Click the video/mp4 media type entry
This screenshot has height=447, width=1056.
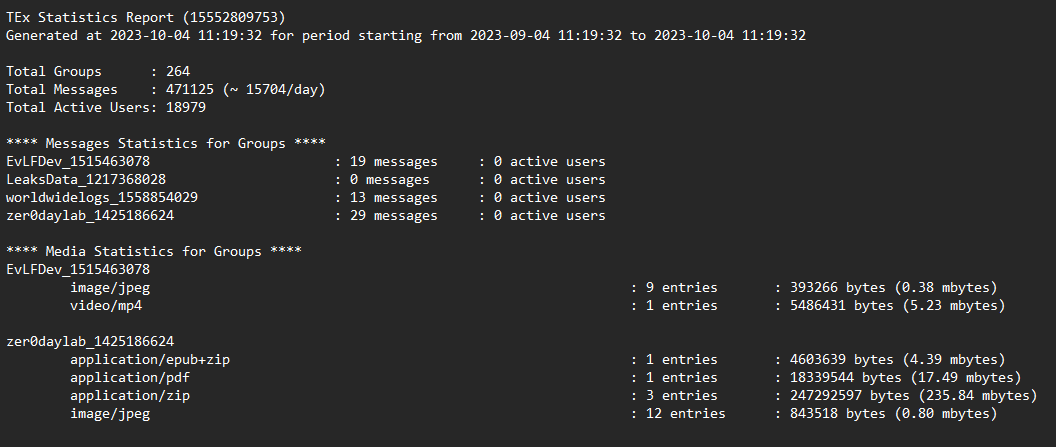click(x=106, y=306)
